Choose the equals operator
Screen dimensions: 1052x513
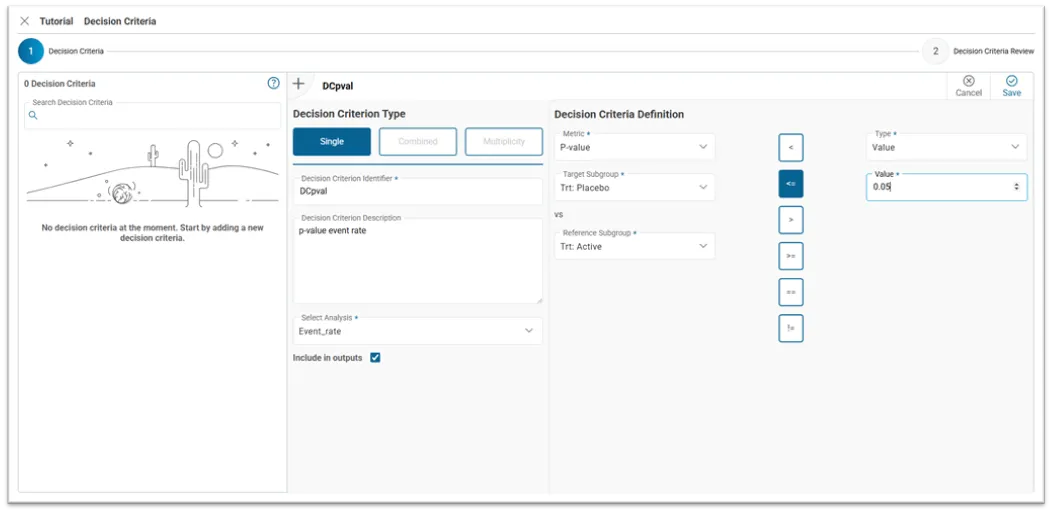pos(791,292)
